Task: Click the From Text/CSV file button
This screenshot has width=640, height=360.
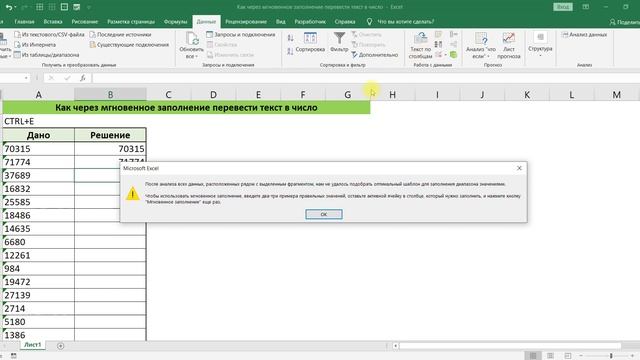Action: coord(49,35)
